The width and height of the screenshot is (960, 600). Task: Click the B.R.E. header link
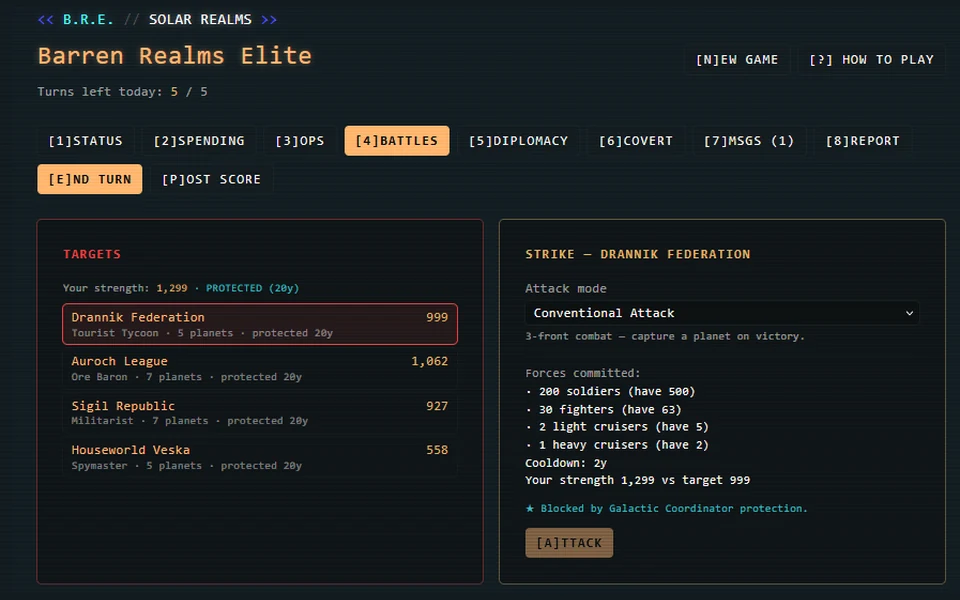[x=88, y=20]
